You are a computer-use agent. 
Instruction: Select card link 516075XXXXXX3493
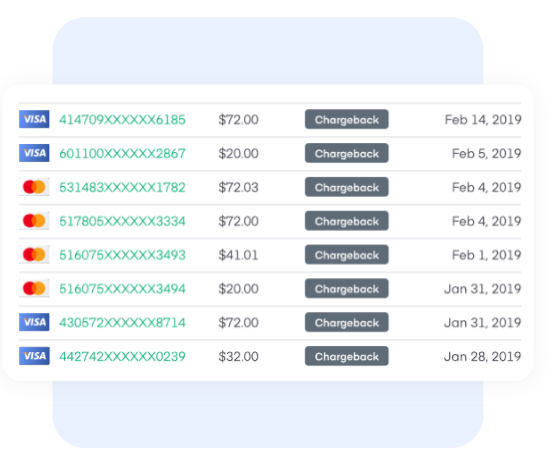[122, 255]
